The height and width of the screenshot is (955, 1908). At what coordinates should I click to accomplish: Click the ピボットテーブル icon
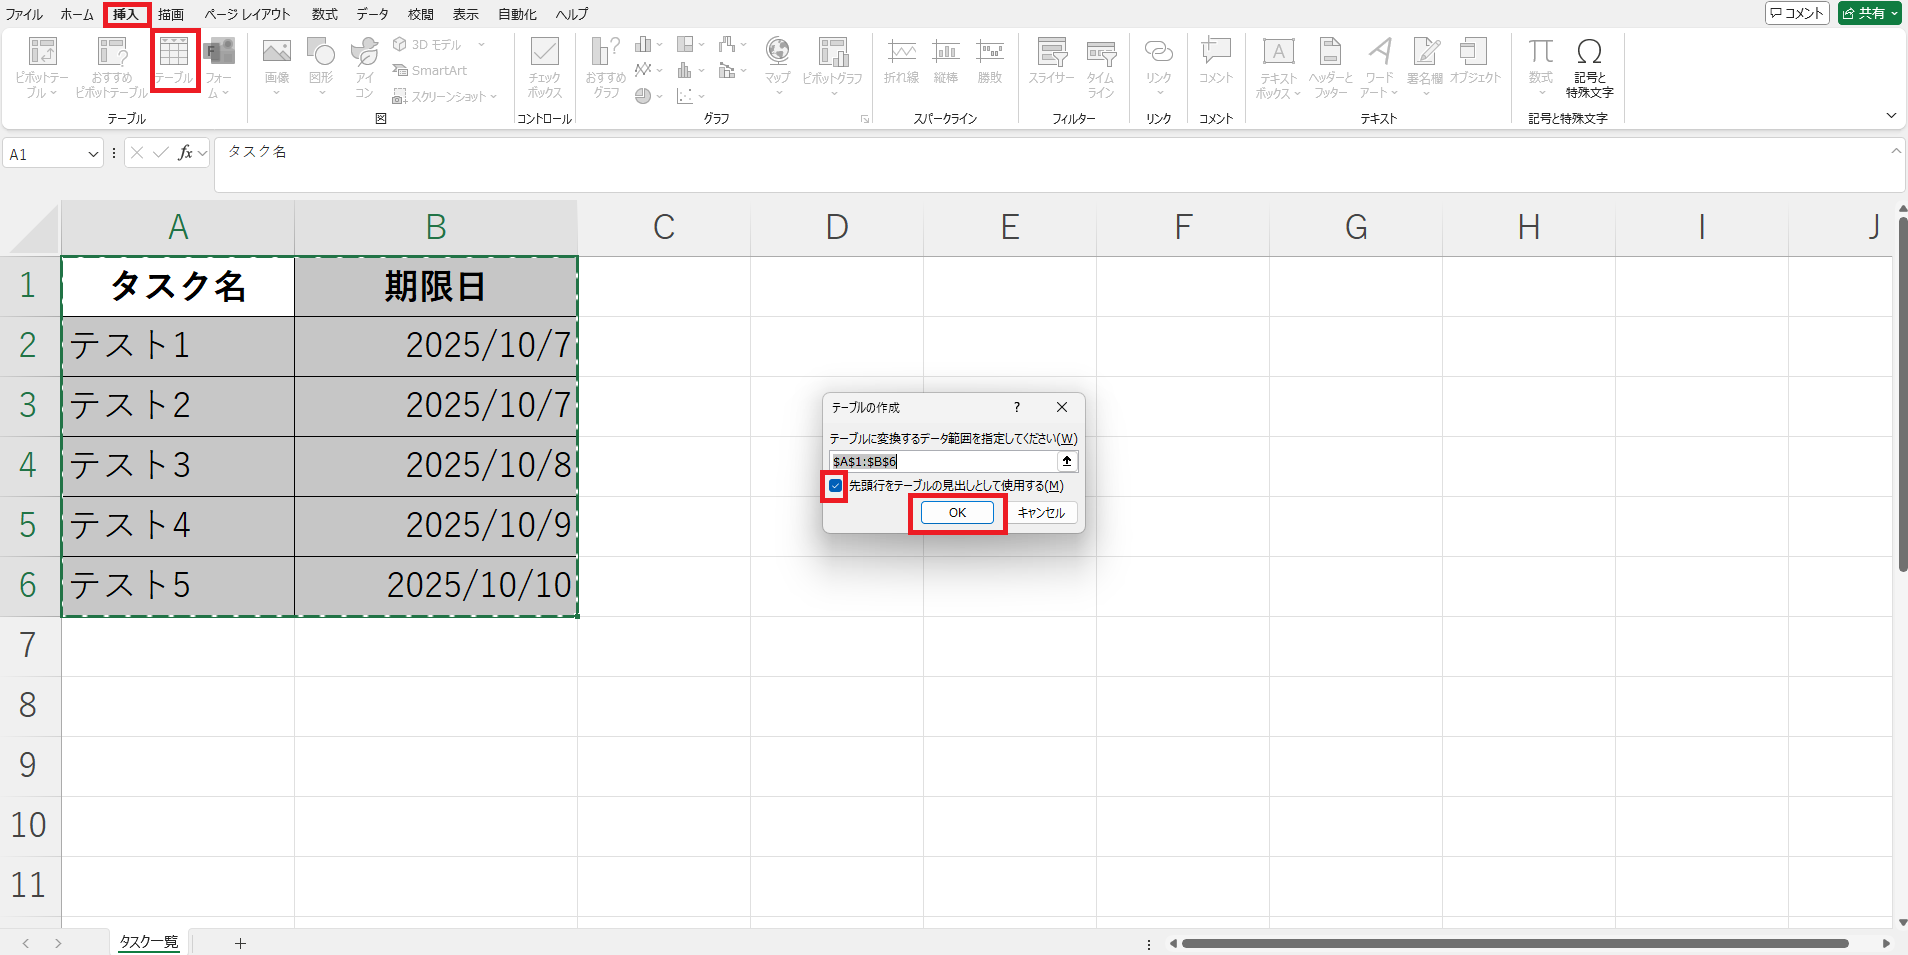tap(42, 66)
